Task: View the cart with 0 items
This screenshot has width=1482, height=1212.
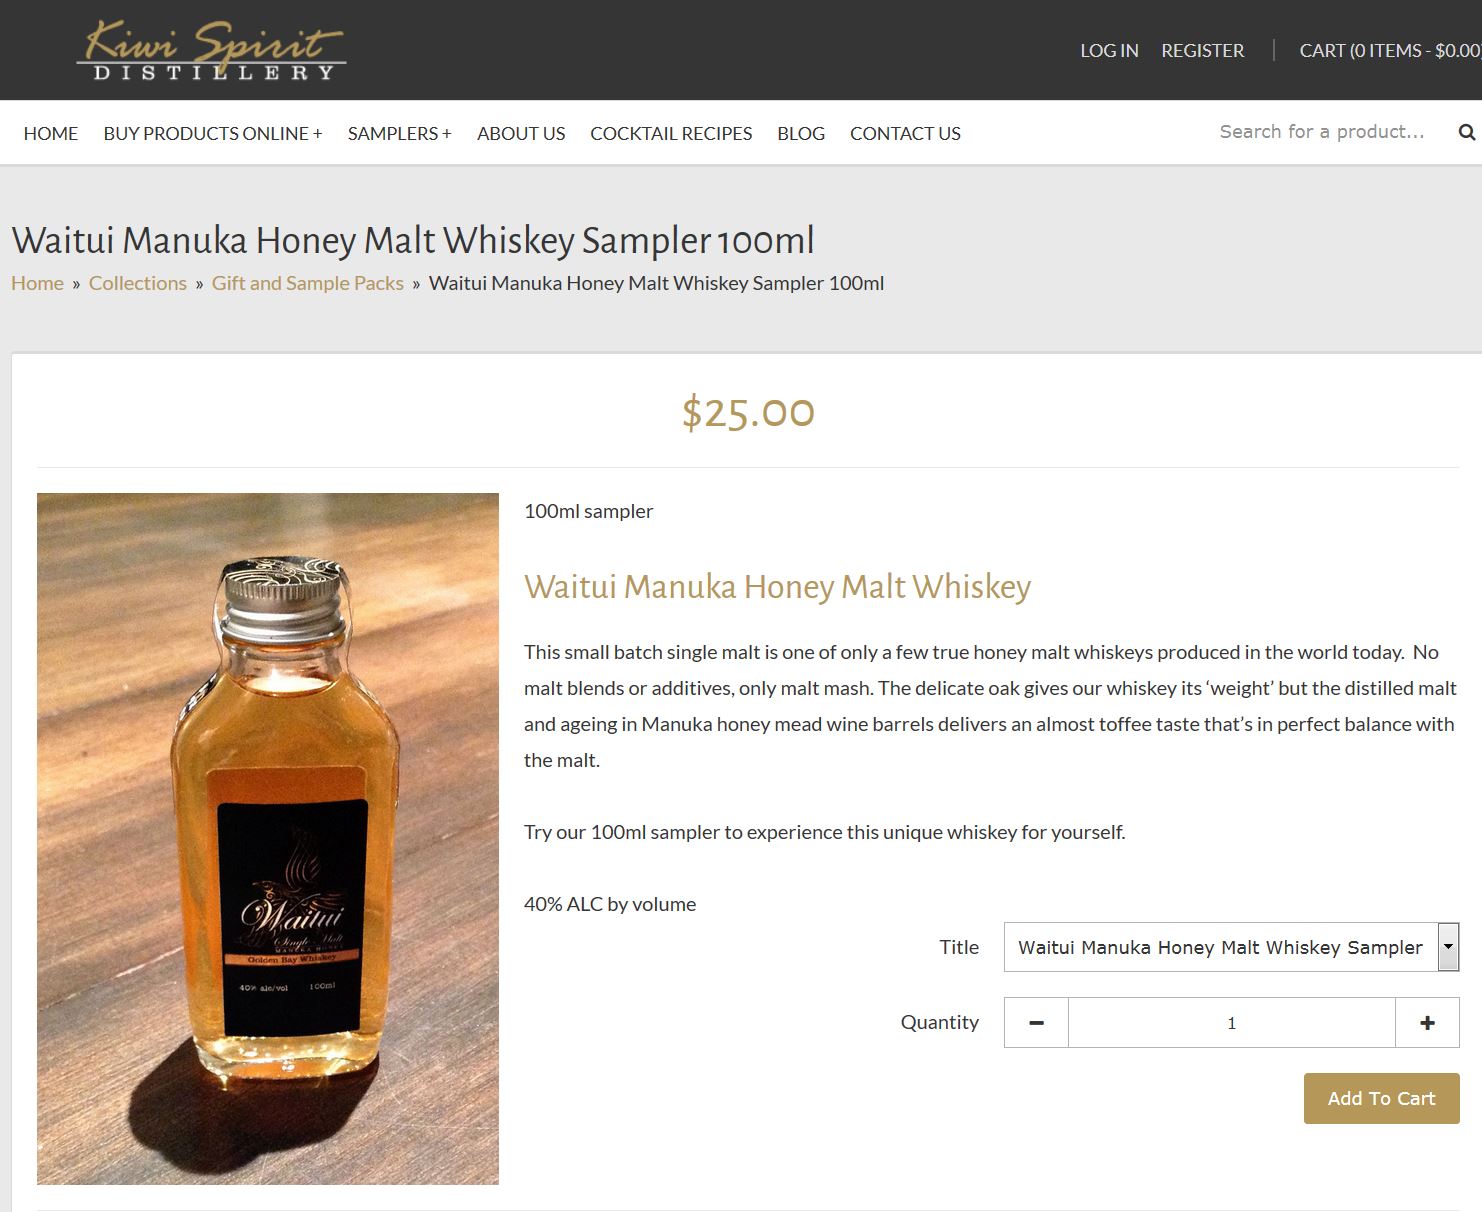Action: point(1390,50)
